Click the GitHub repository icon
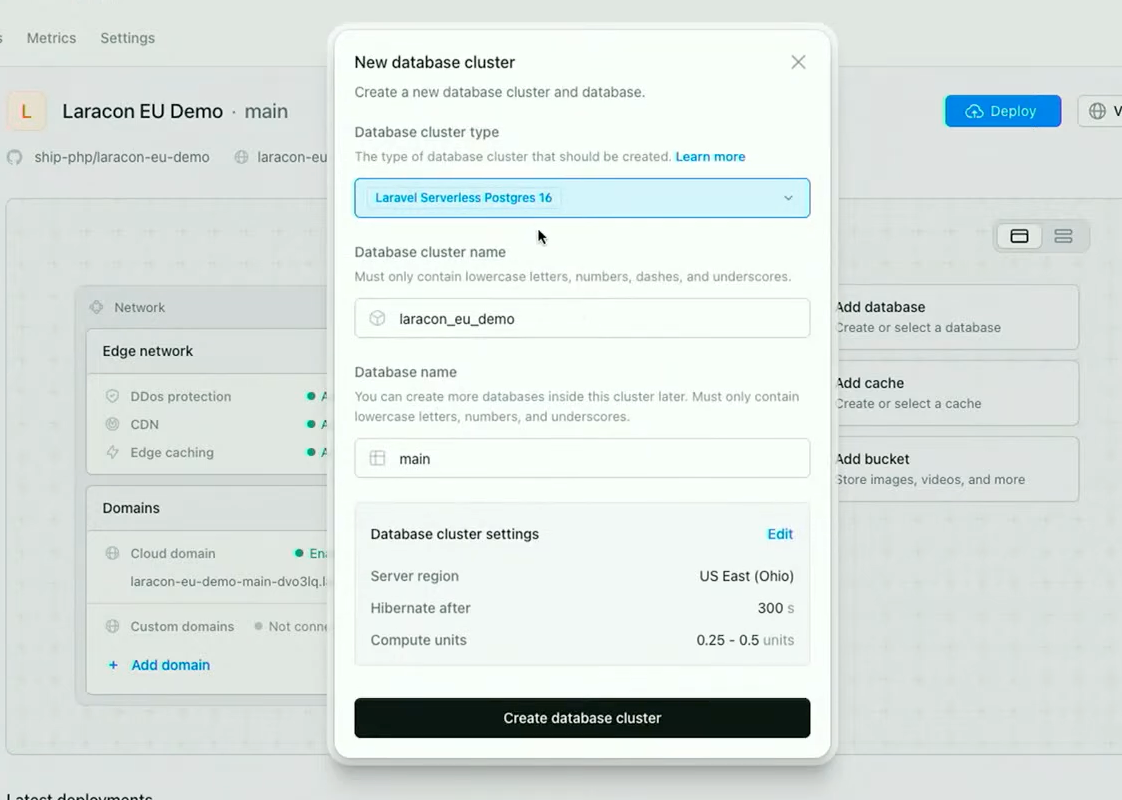This screenshot has width=1122, height=800. [x=15, y=157]
